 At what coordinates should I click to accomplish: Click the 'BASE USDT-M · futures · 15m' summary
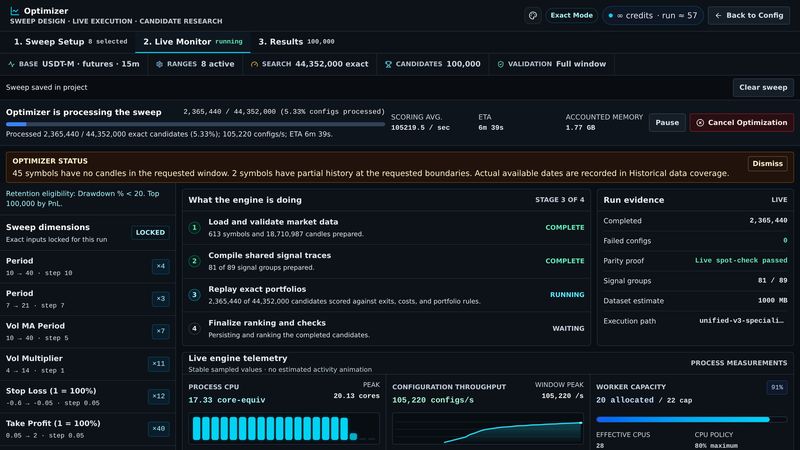[x=74, y=64]
